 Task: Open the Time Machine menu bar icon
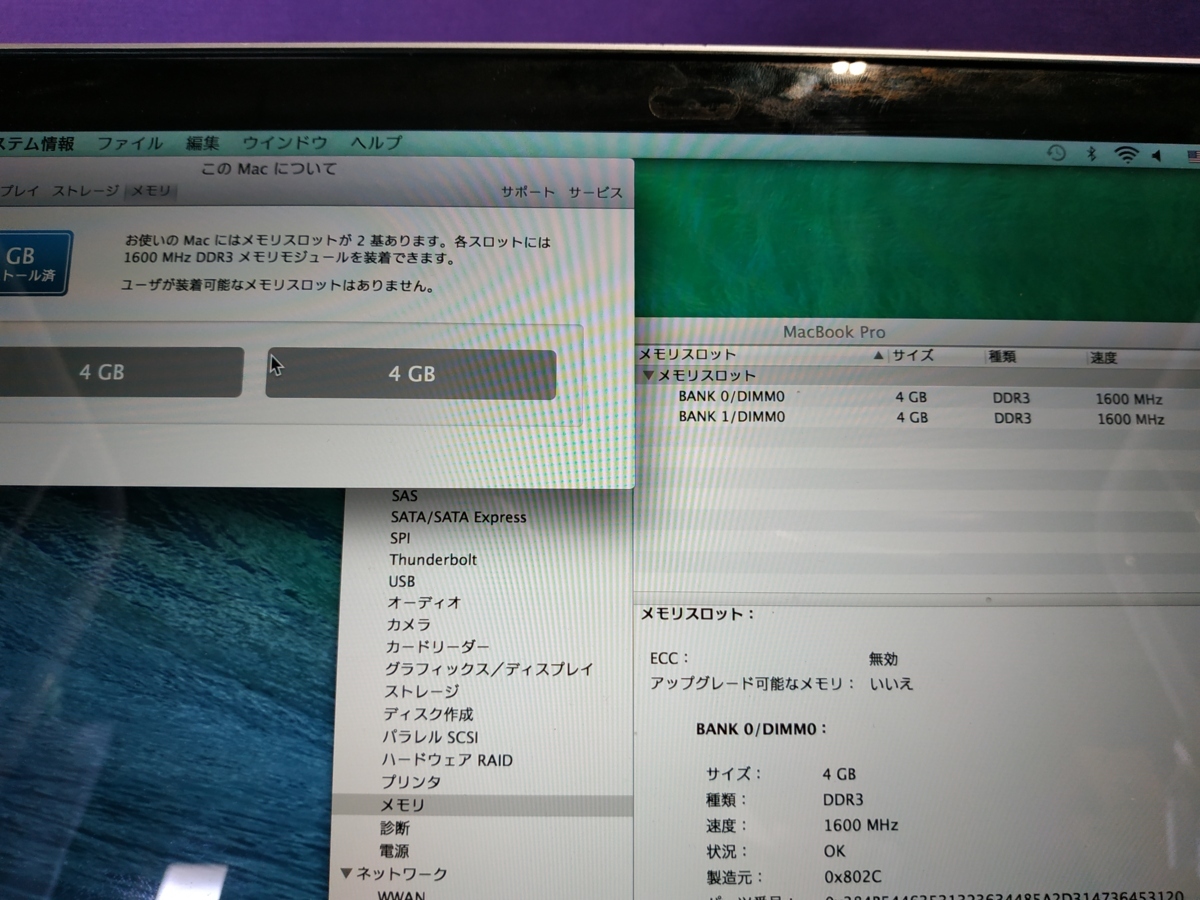(x=1056, y=153)
